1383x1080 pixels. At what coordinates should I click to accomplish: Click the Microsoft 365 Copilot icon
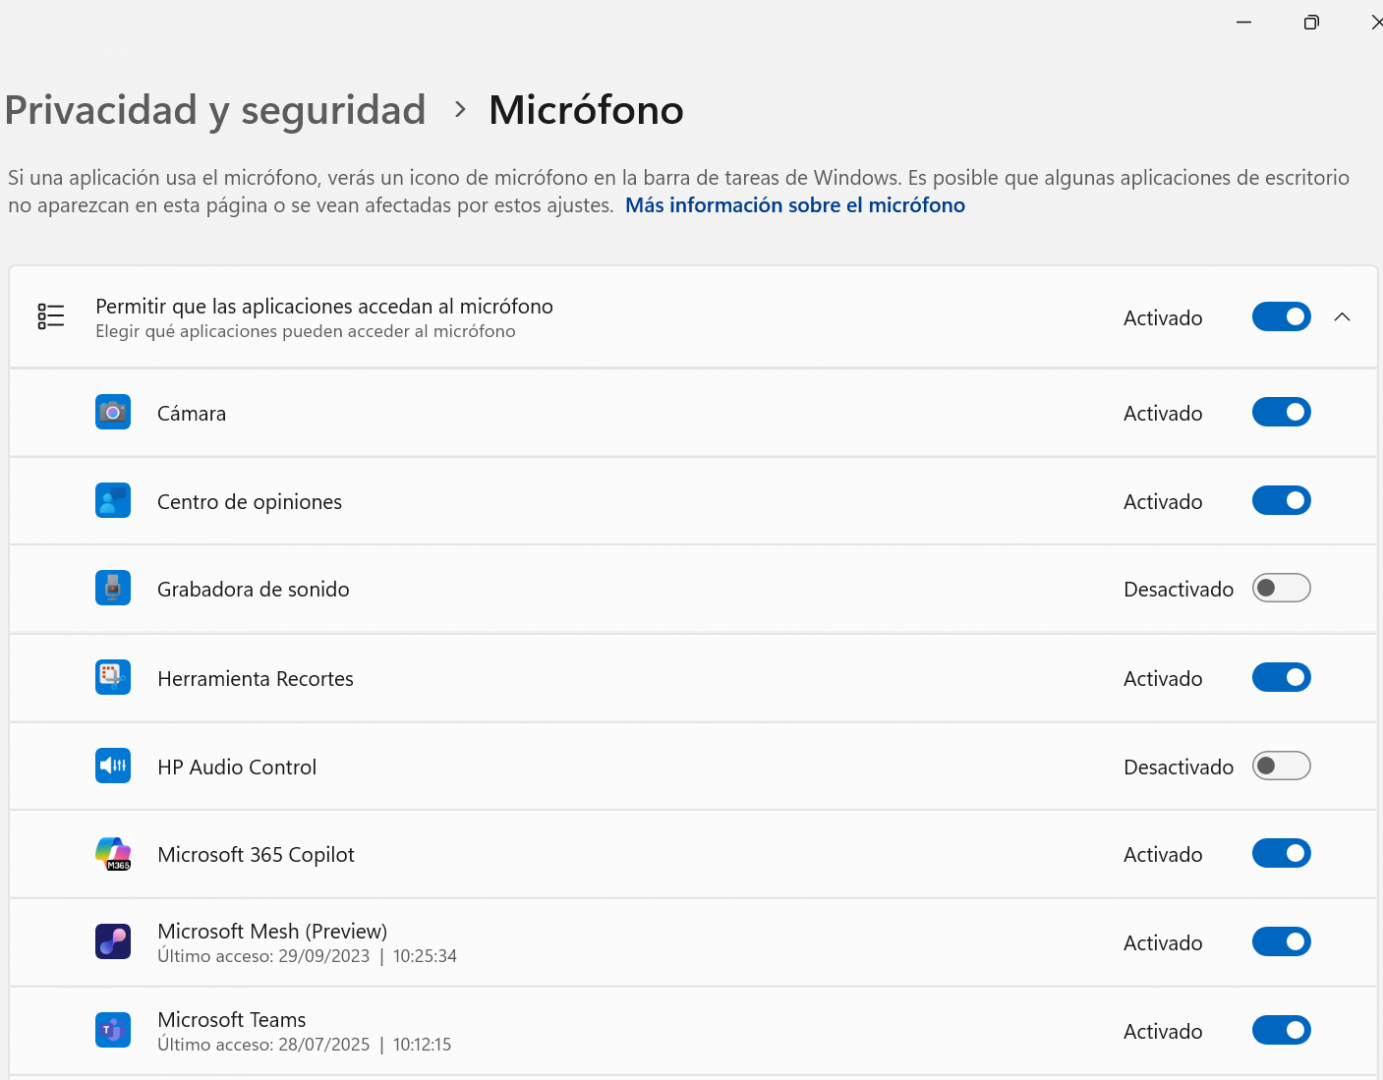pos(113,854)
